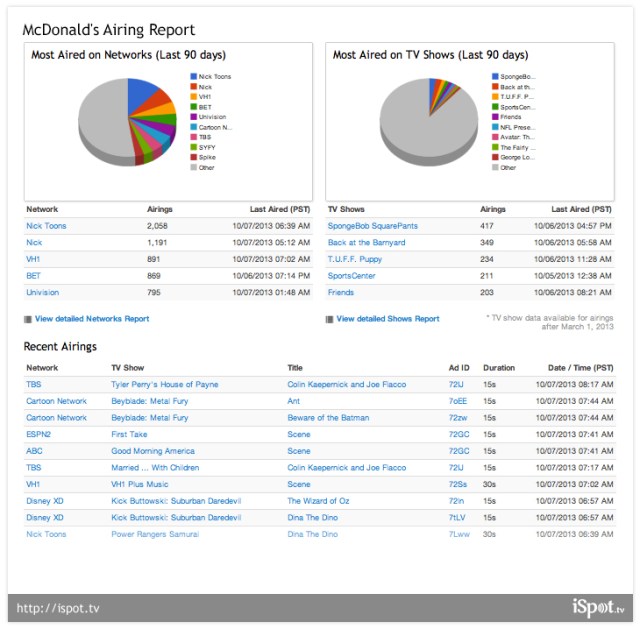Open VH1 Plus Music show link
Screen dimensions: 640x629
(x=140, y=485)
